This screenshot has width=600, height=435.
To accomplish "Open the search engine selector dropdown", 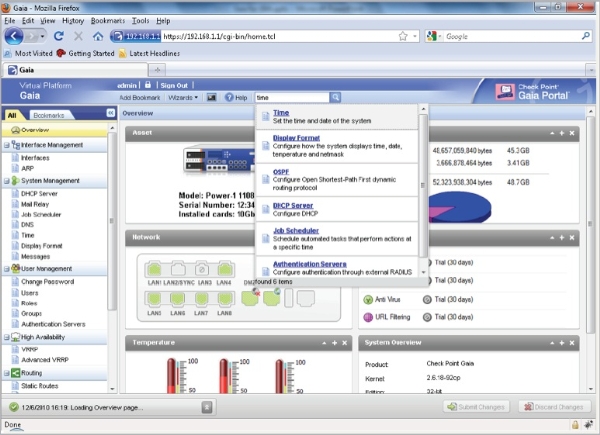I will coord(435,36).
